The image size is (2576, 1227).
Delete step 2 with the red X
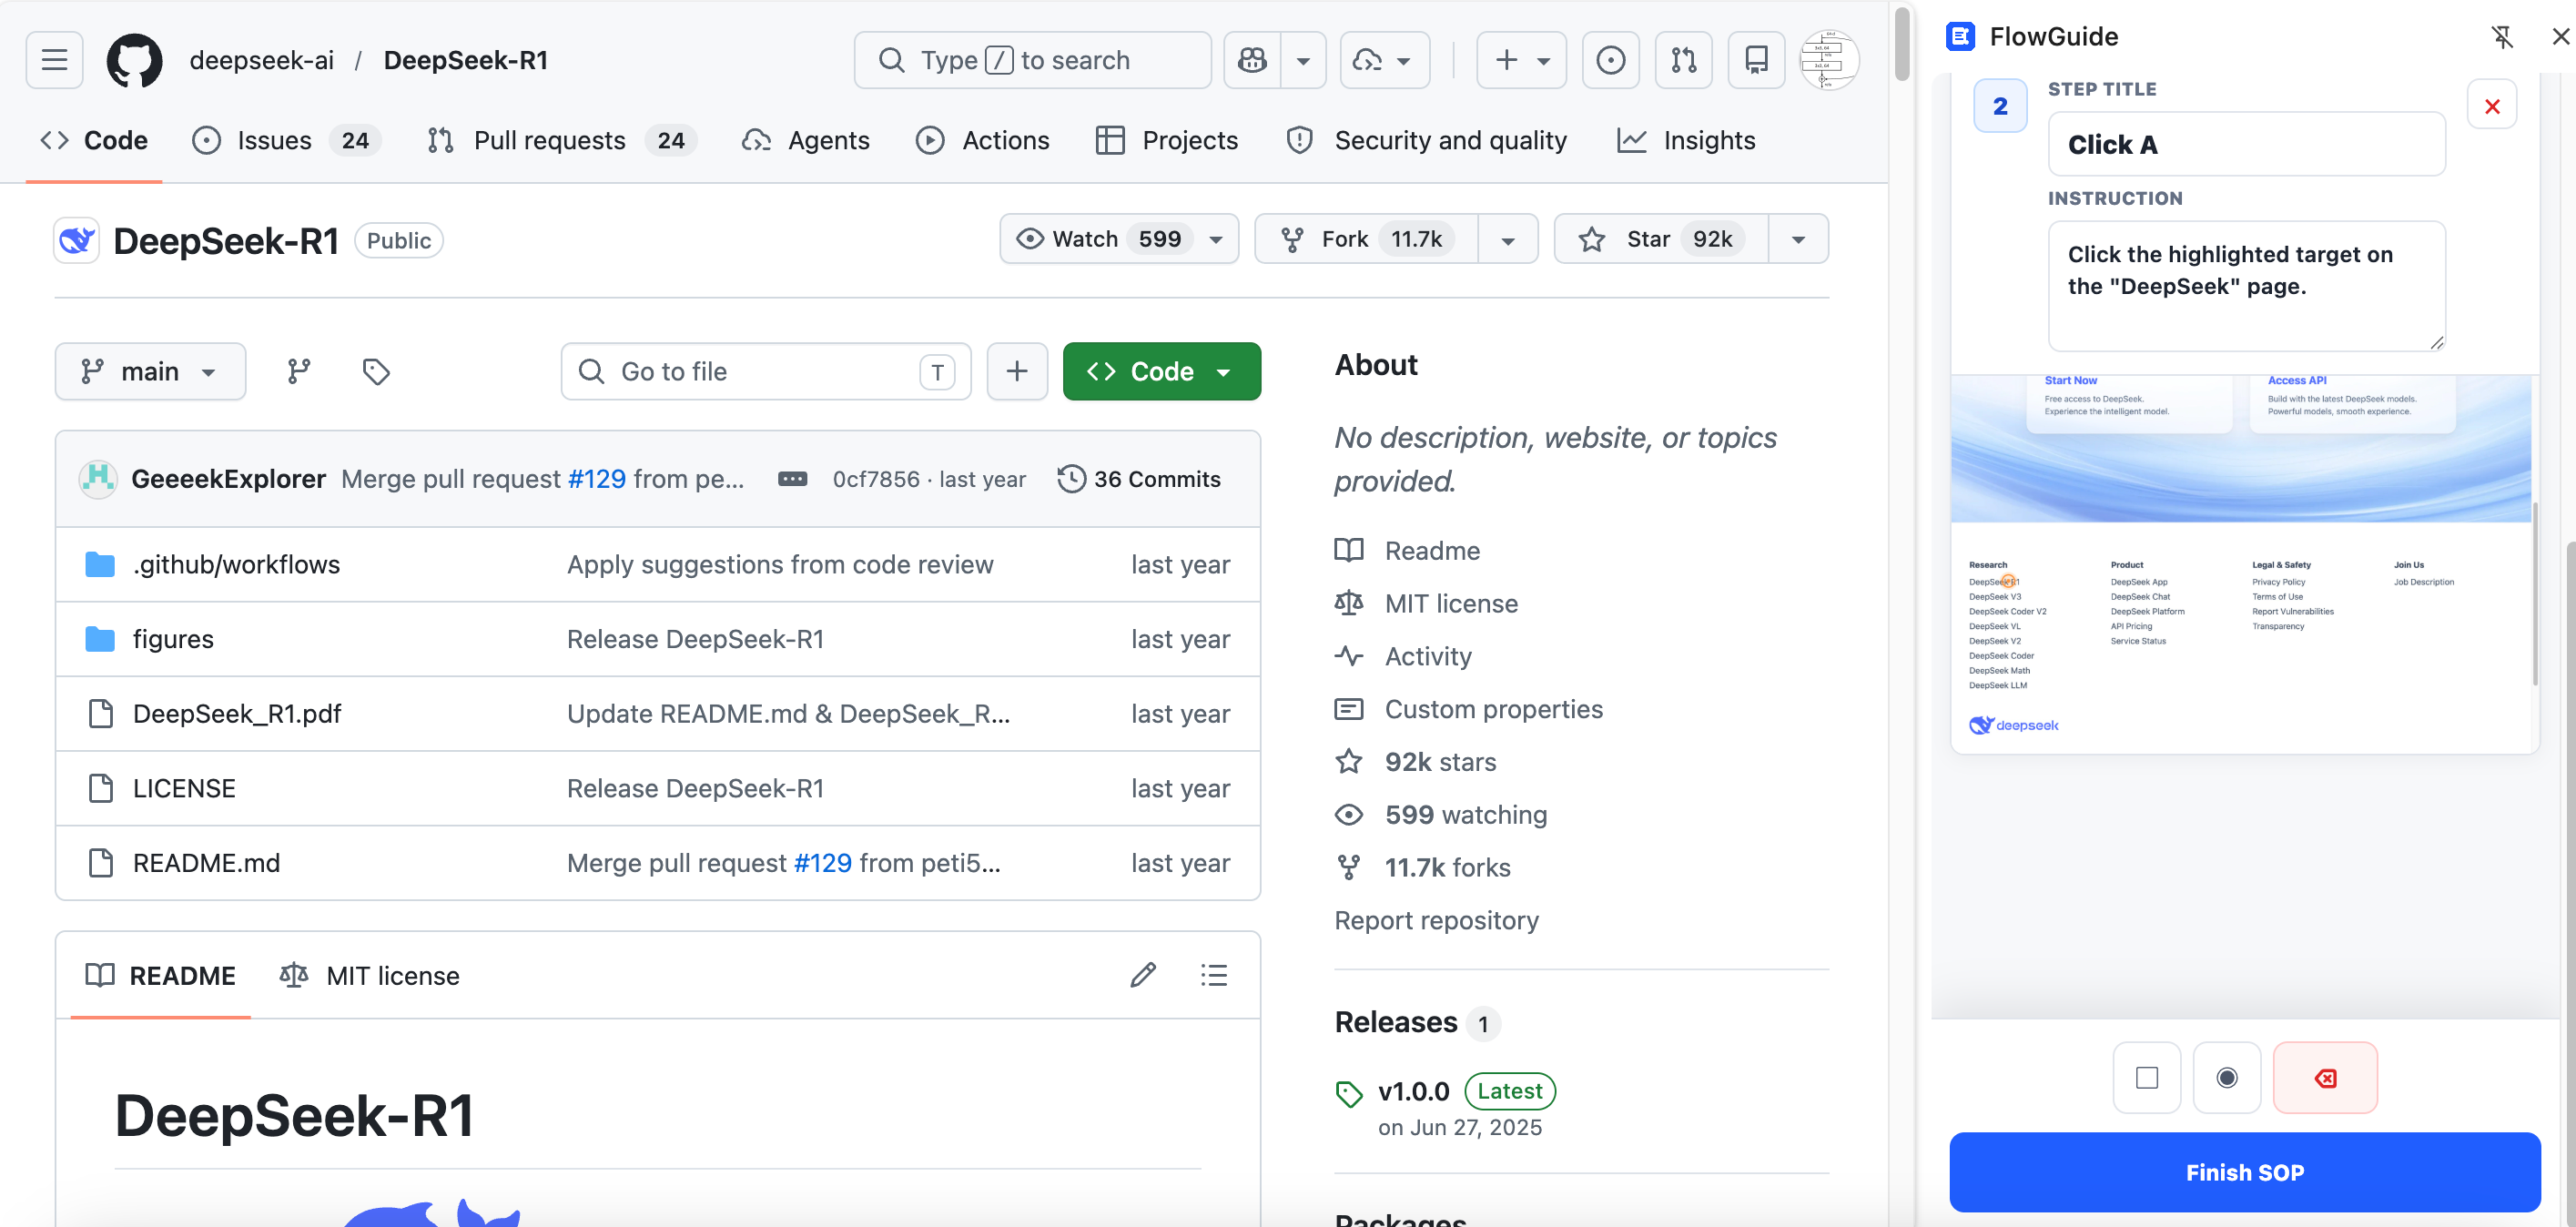(2491, 105)
